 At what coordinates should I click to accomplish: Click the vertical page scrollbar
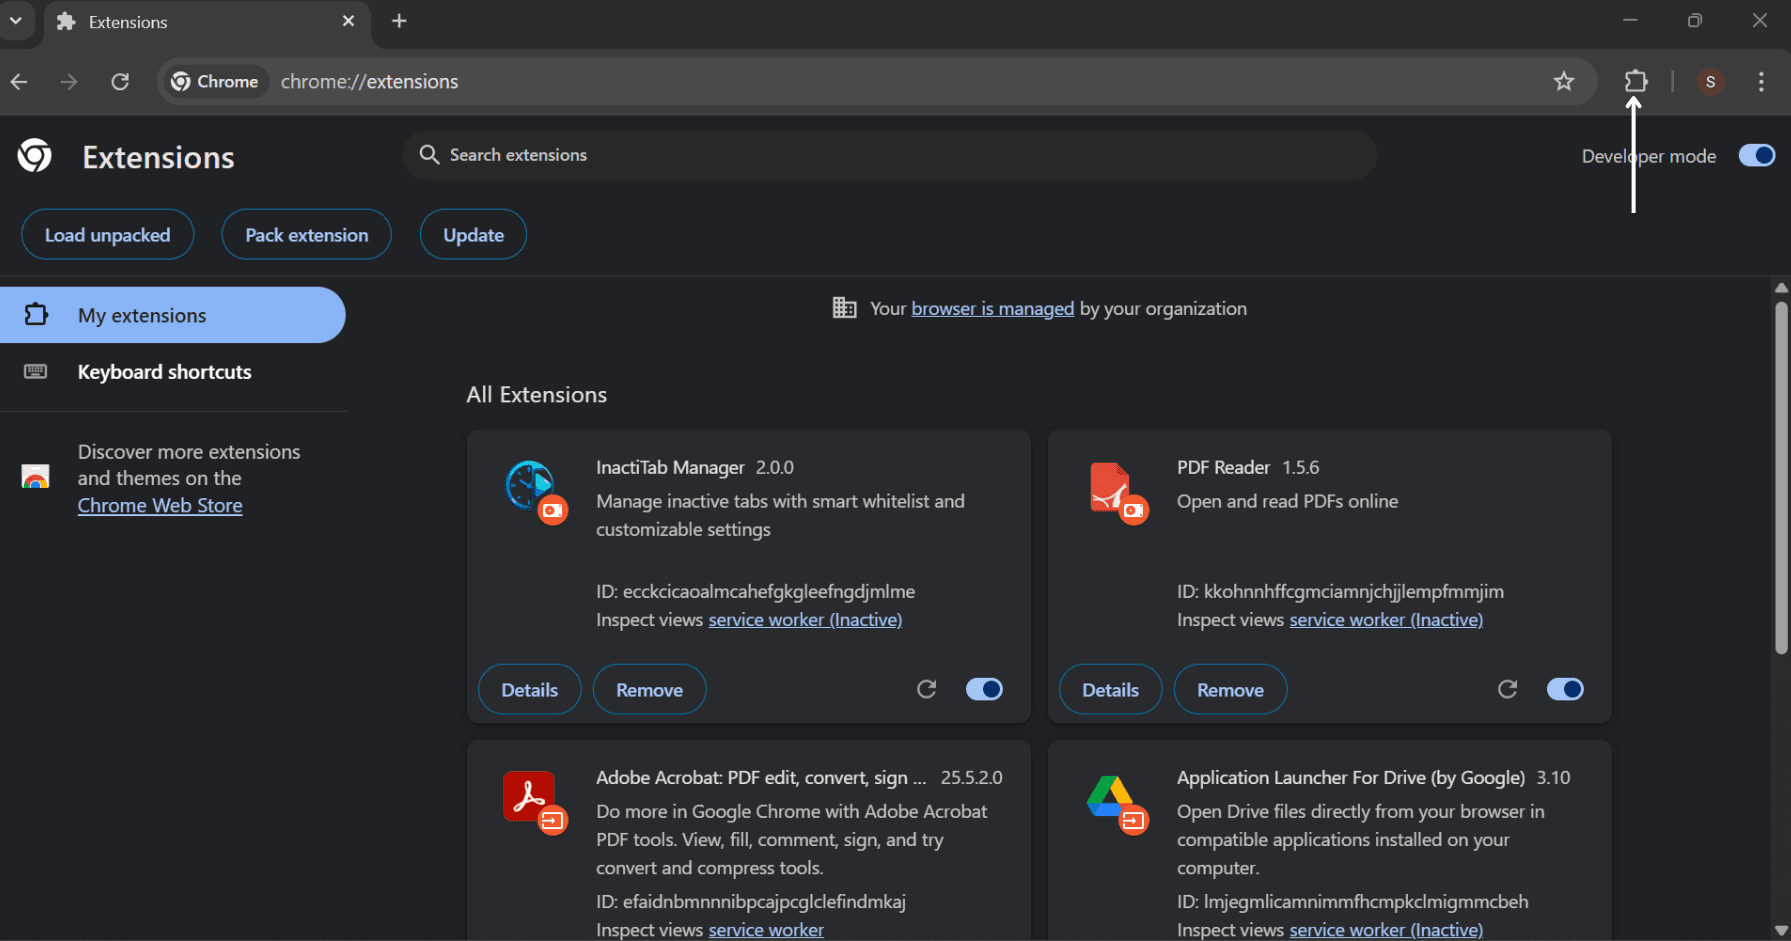(1781, 478)
